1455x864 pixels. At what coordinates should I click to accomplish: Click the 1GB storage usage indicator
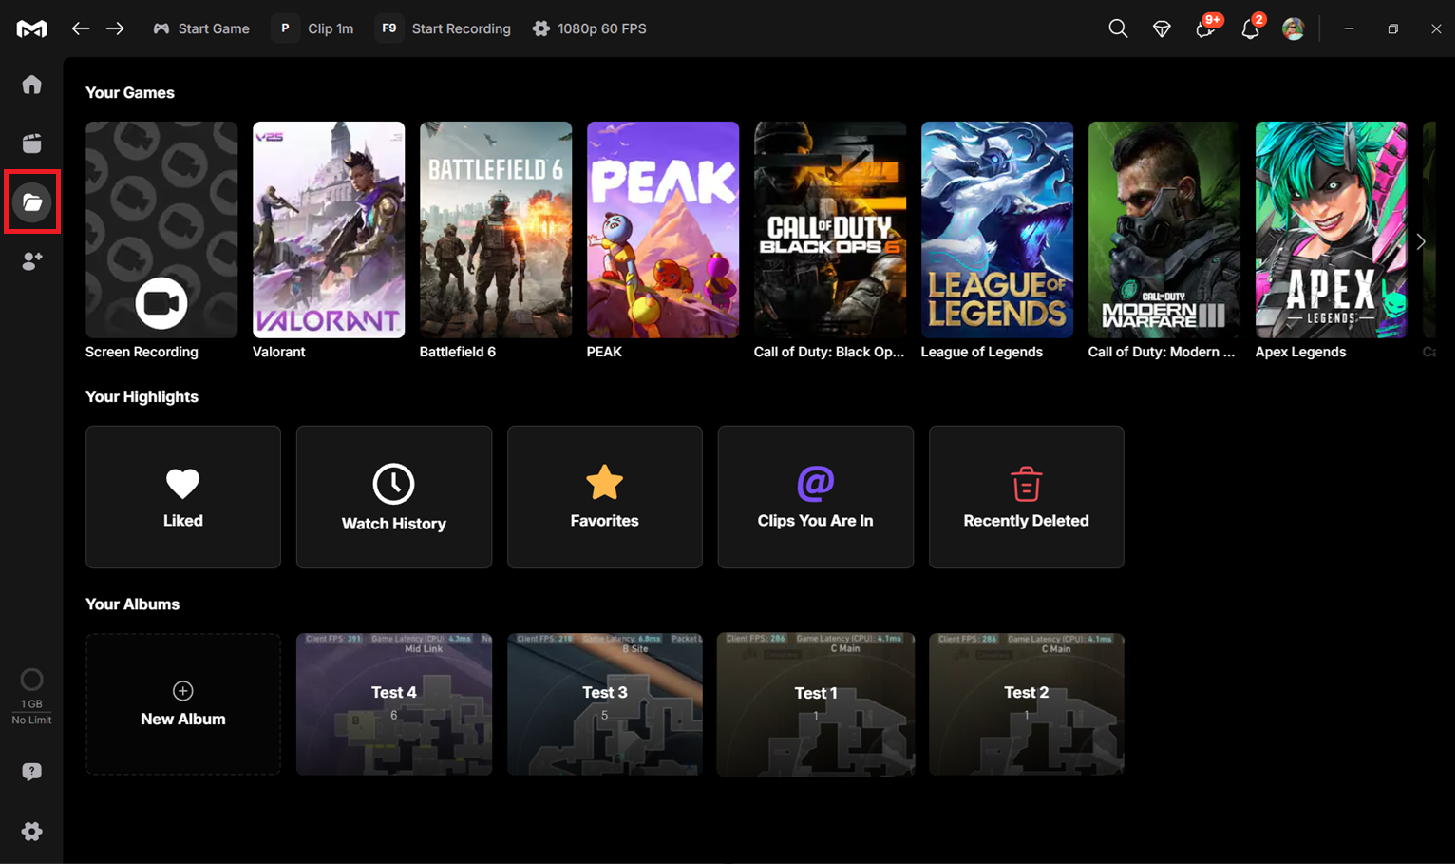32,696
